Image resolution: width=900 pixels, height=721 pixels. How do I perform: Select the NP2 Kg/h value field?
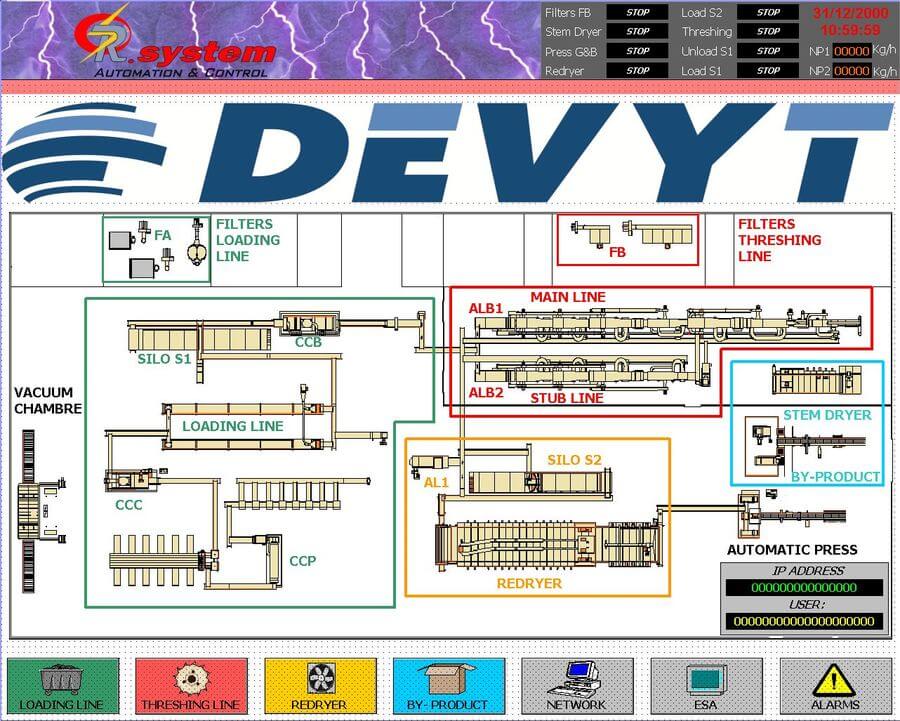click(851, 71)
